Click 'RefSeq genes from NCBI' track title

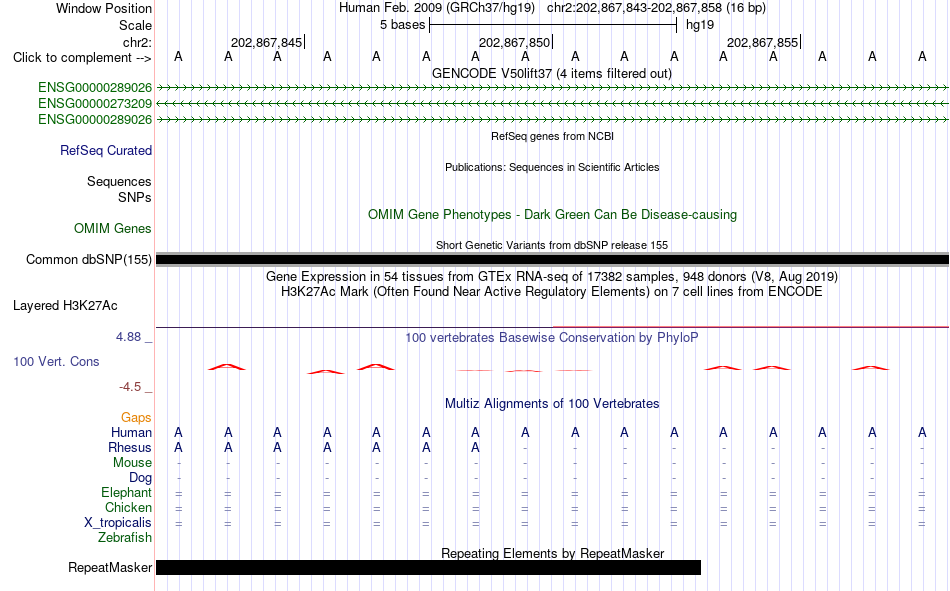[552, 136]
